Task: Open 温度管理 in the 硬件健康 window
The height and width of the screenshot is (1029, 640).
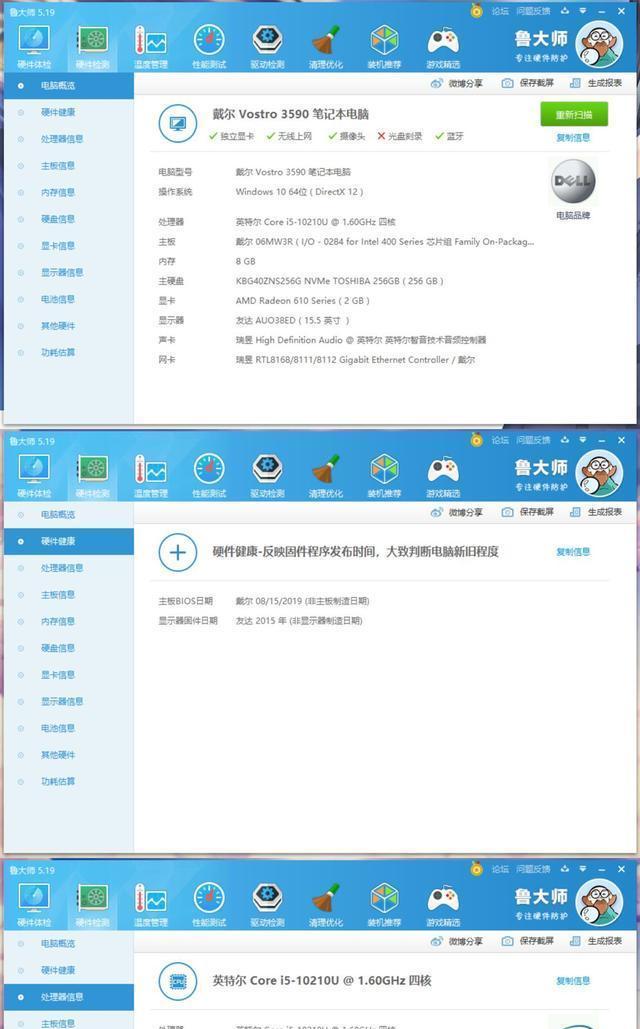Action: [x=150, y=475]
